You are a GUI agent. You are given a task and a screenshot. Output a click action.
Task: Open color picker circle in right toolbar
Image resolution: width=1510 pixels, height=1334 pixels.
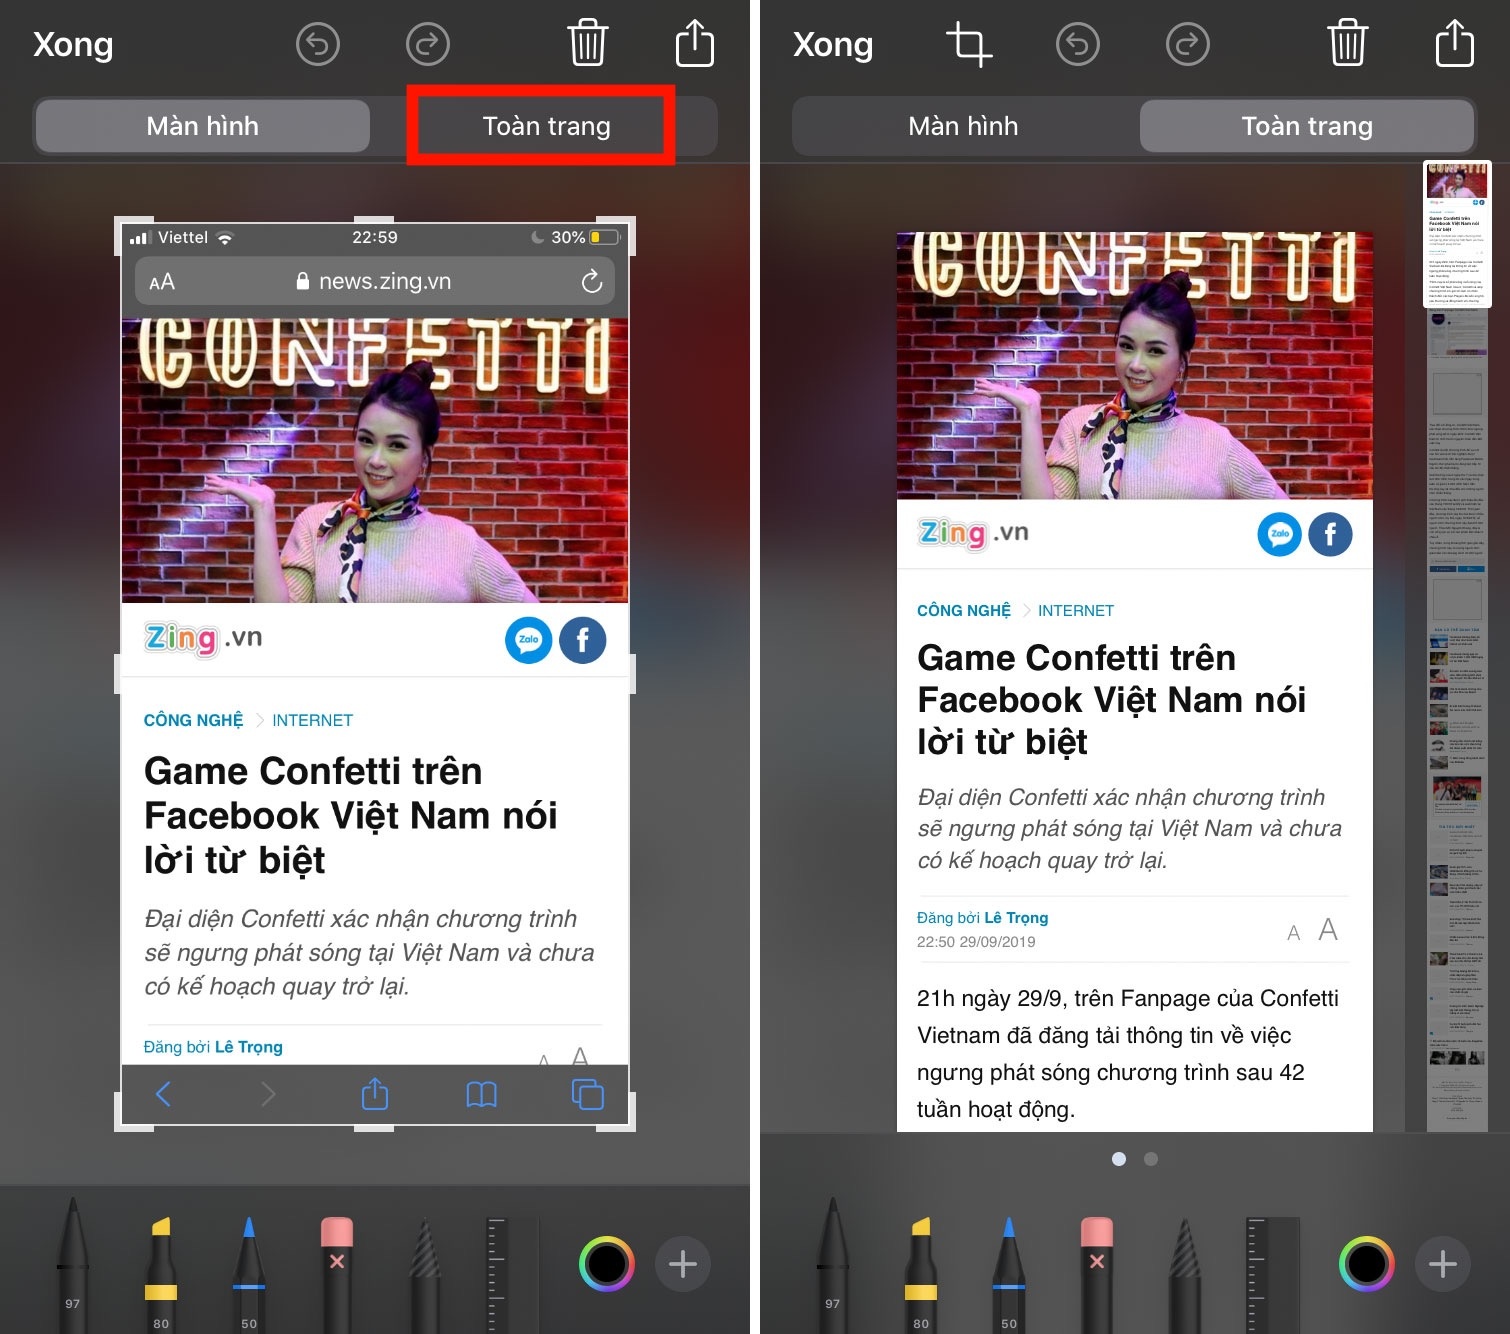coord(1366,1264)
